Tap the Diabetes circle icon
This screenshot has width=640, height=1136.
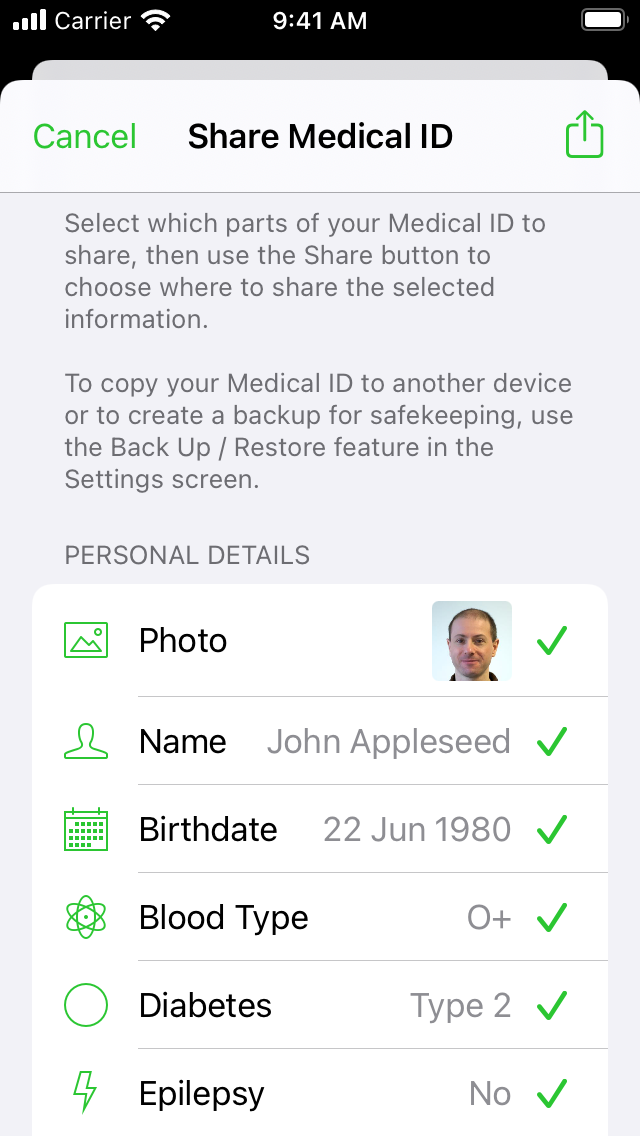click(85, 1005)
